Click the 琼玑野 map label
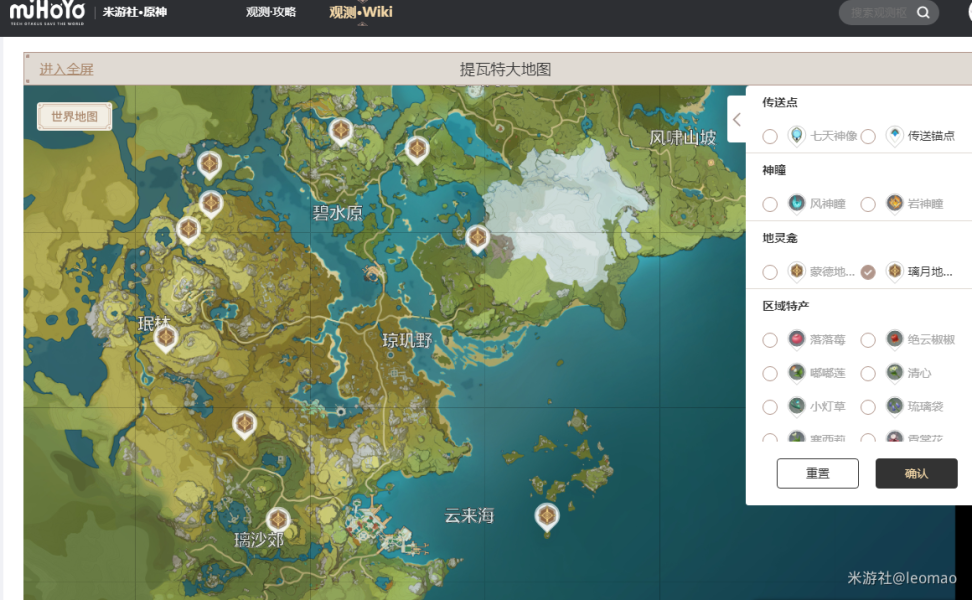 pos(407,340)
